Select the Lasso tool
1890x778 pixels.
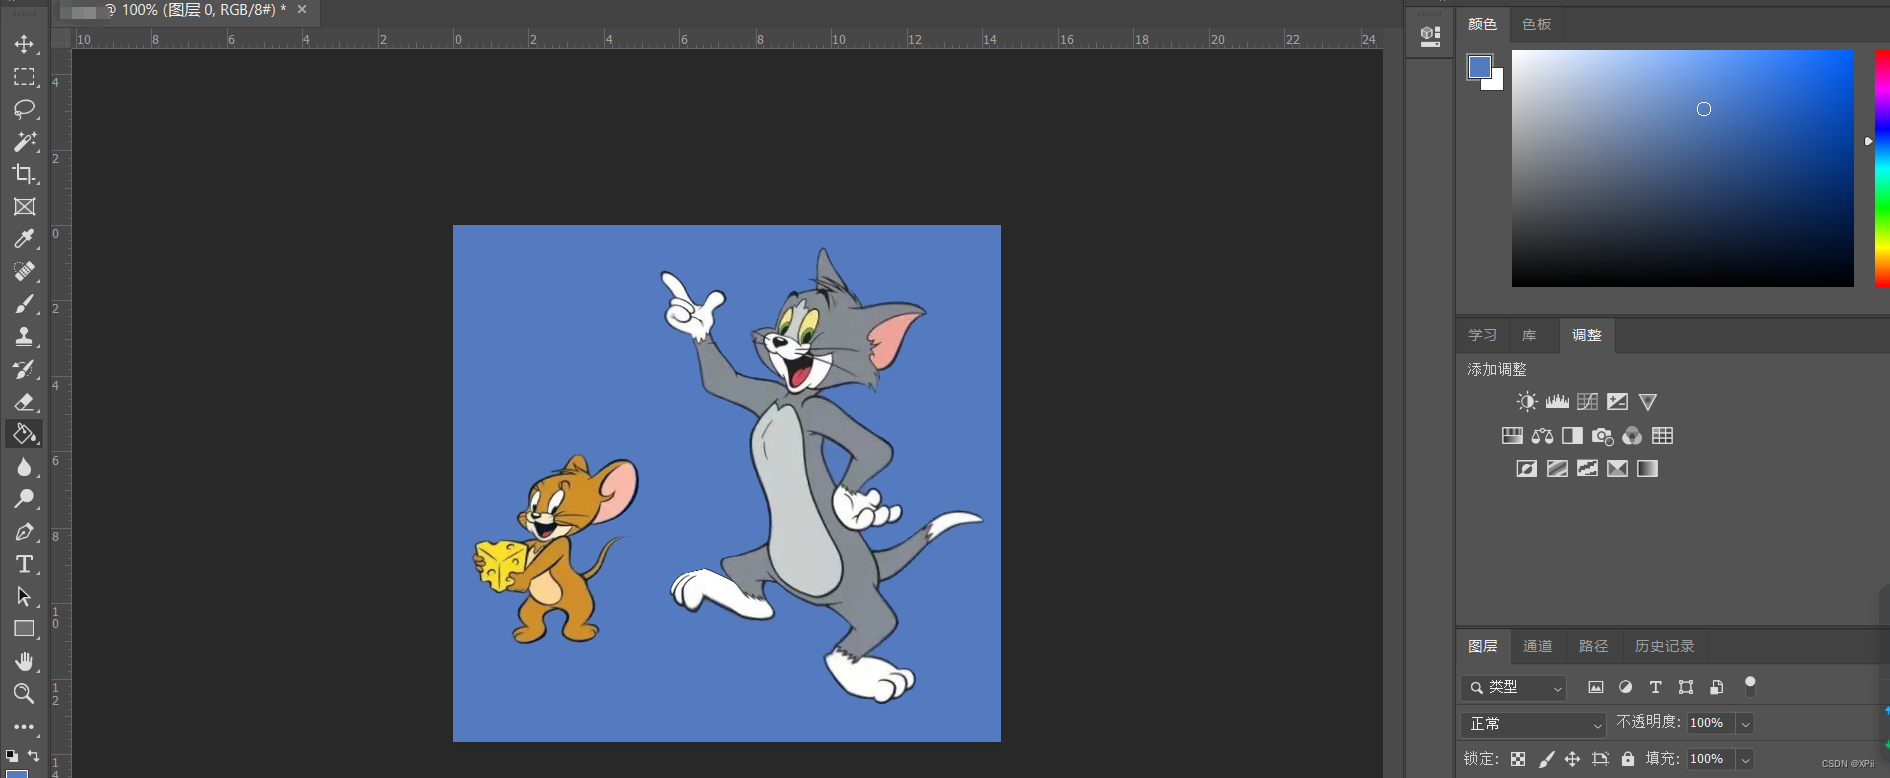click(24, 109)
